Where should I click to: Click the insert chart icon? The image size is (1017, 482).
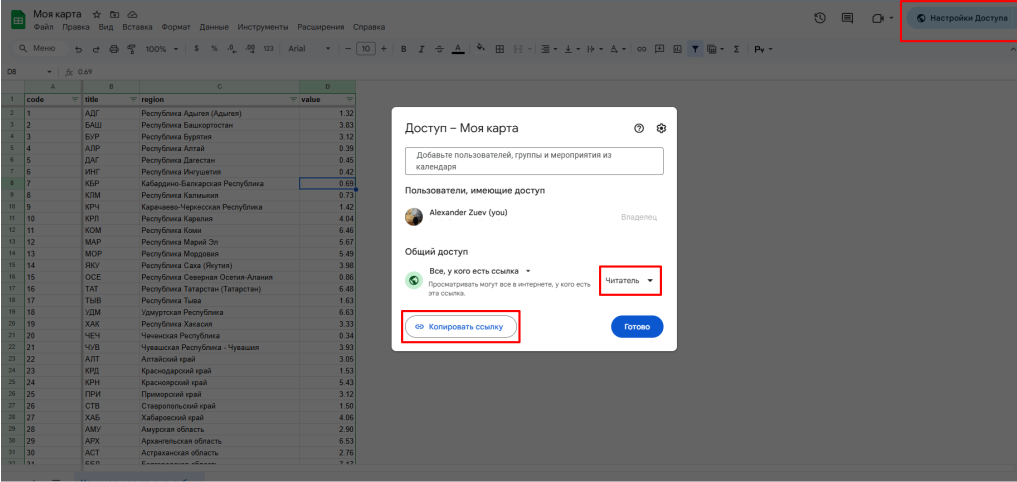click(x=677, y=49)
